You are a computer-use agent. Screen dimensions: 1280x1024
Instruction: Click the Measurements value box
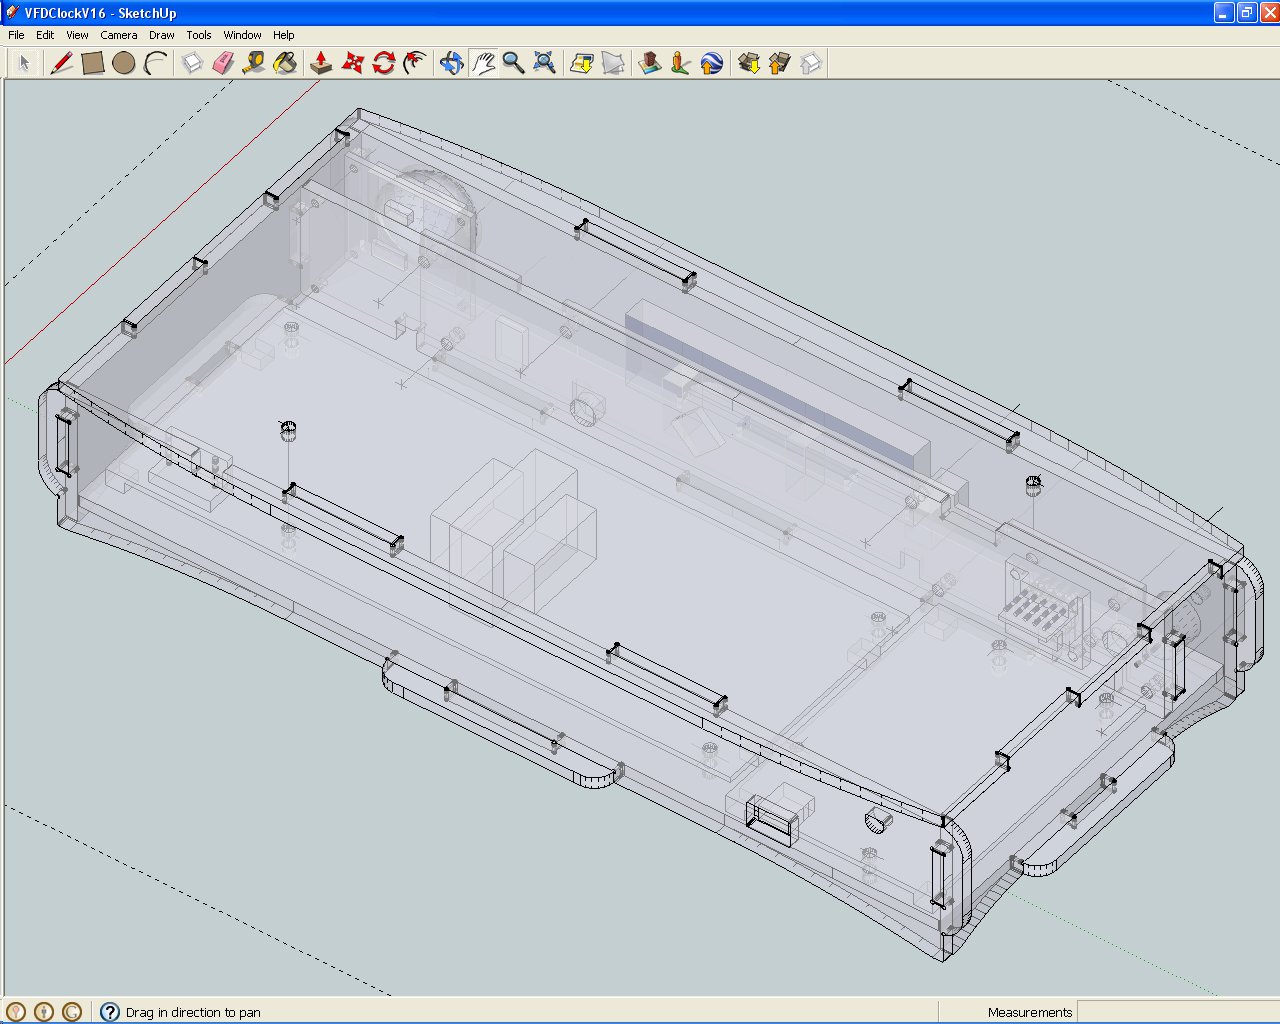click(1177, 1012)
